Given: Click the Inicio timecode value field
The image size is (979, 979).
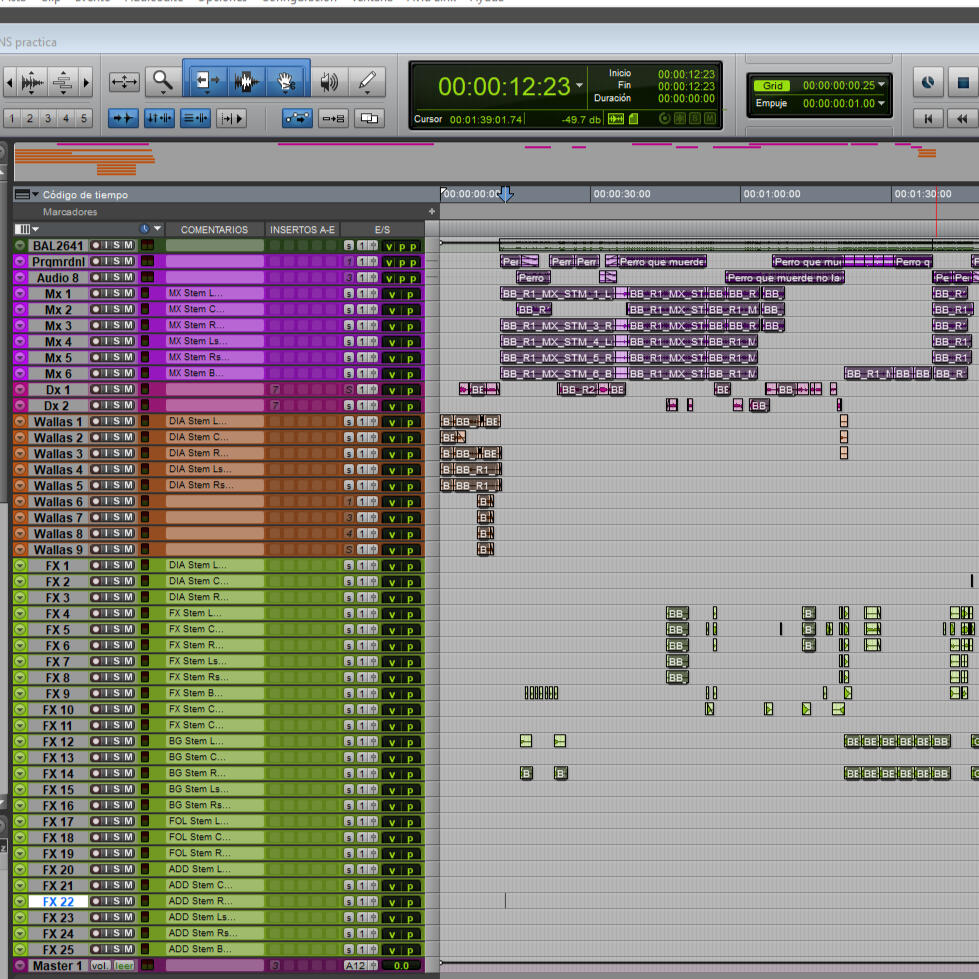Looking at the screenshot, I should point(686,74).
